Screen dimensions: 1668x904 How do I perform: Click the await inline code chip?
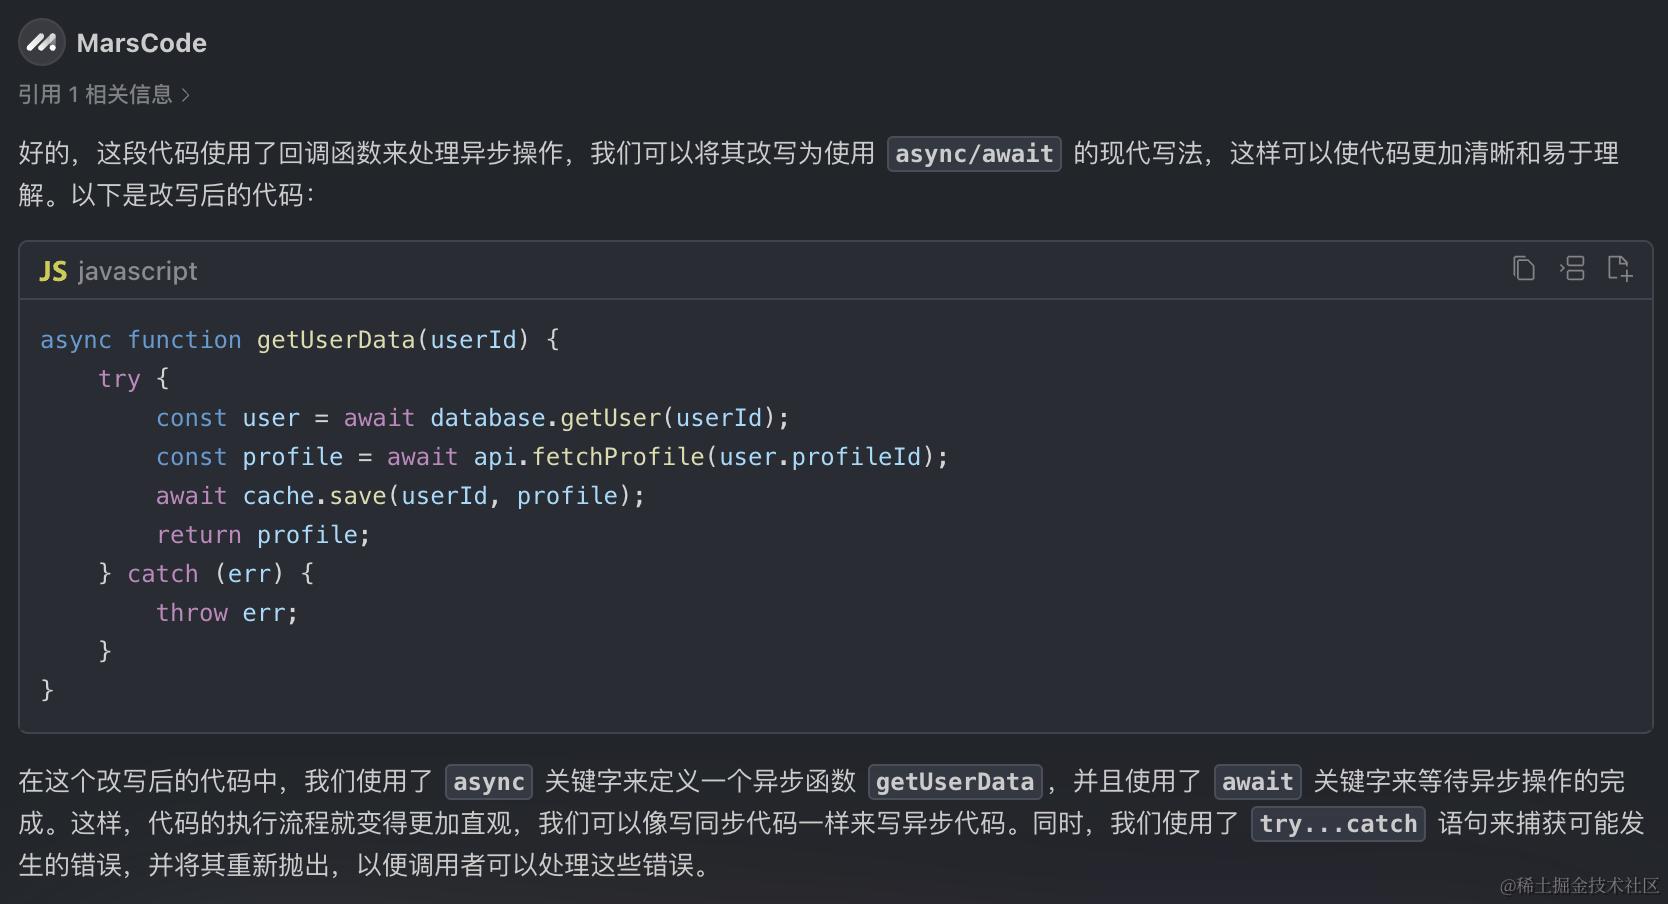pos(1257,782)
